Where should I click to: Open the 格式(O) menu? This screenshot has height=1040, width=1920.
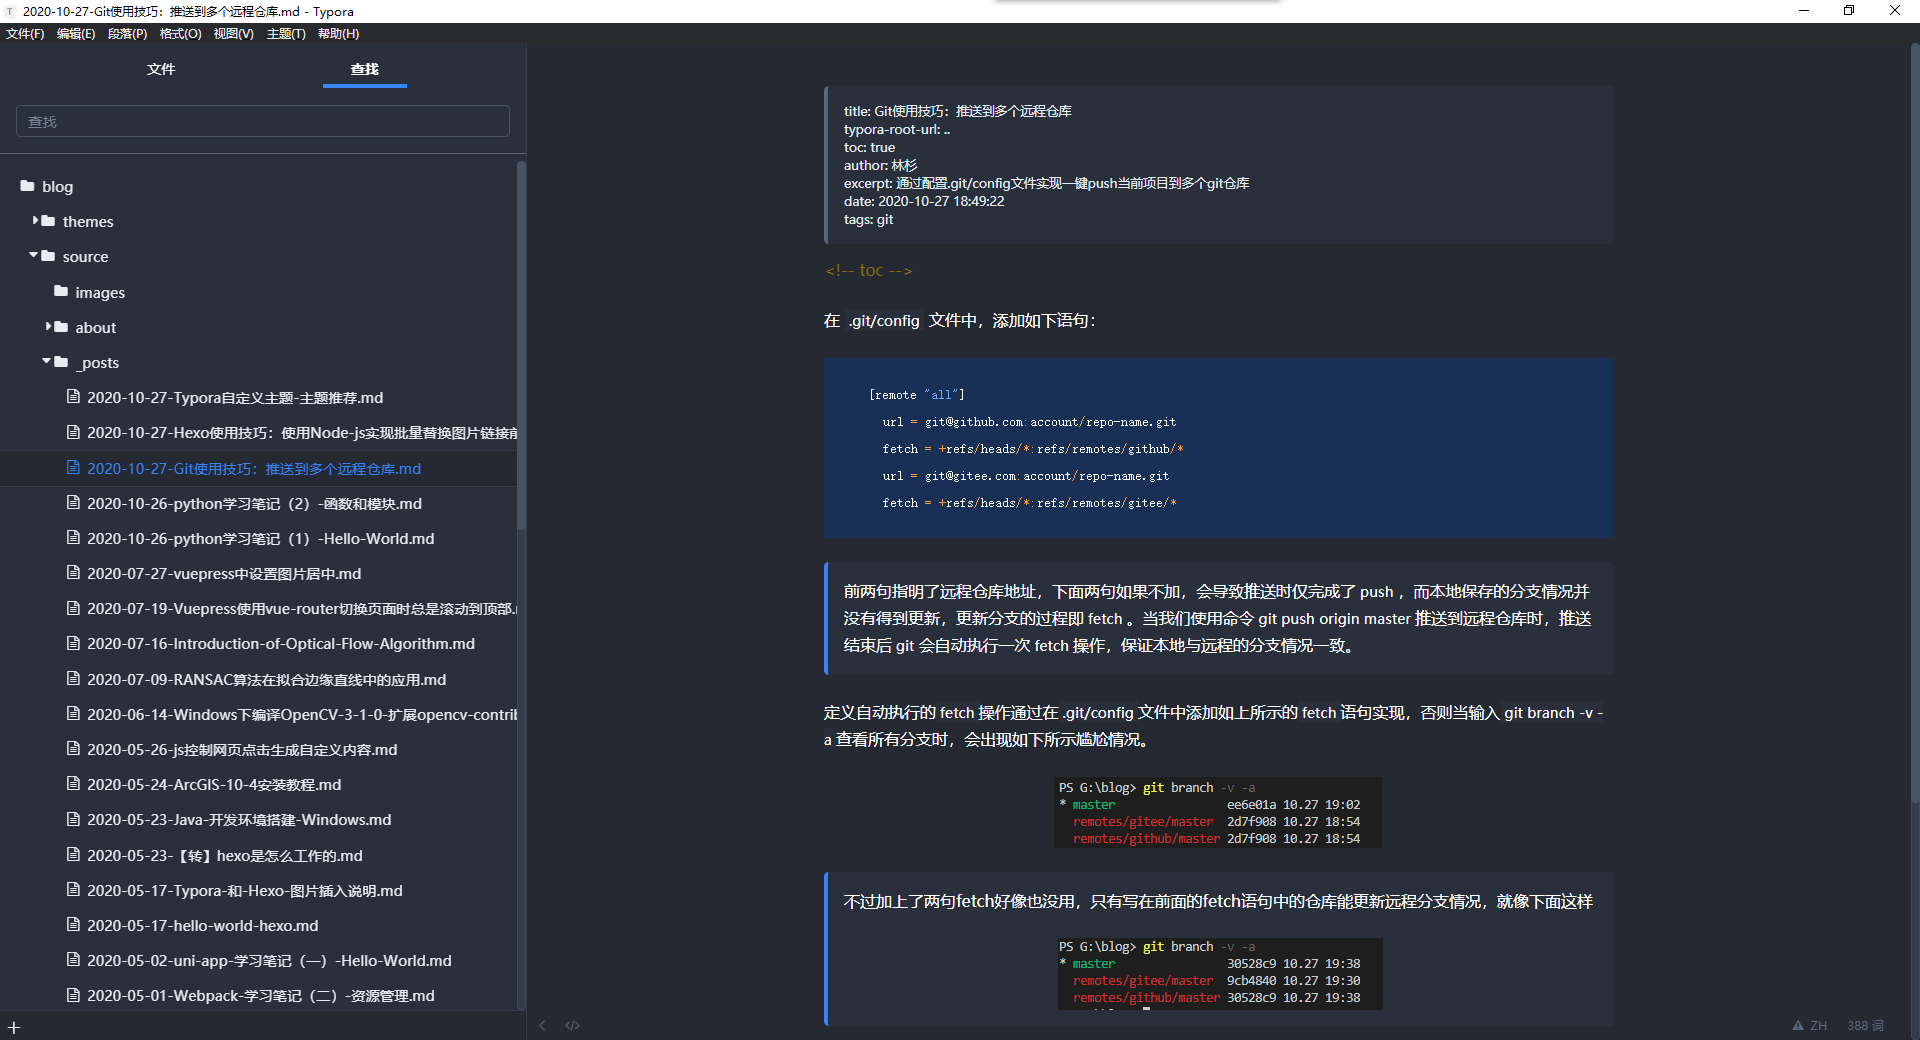click(x=180, y=34)
